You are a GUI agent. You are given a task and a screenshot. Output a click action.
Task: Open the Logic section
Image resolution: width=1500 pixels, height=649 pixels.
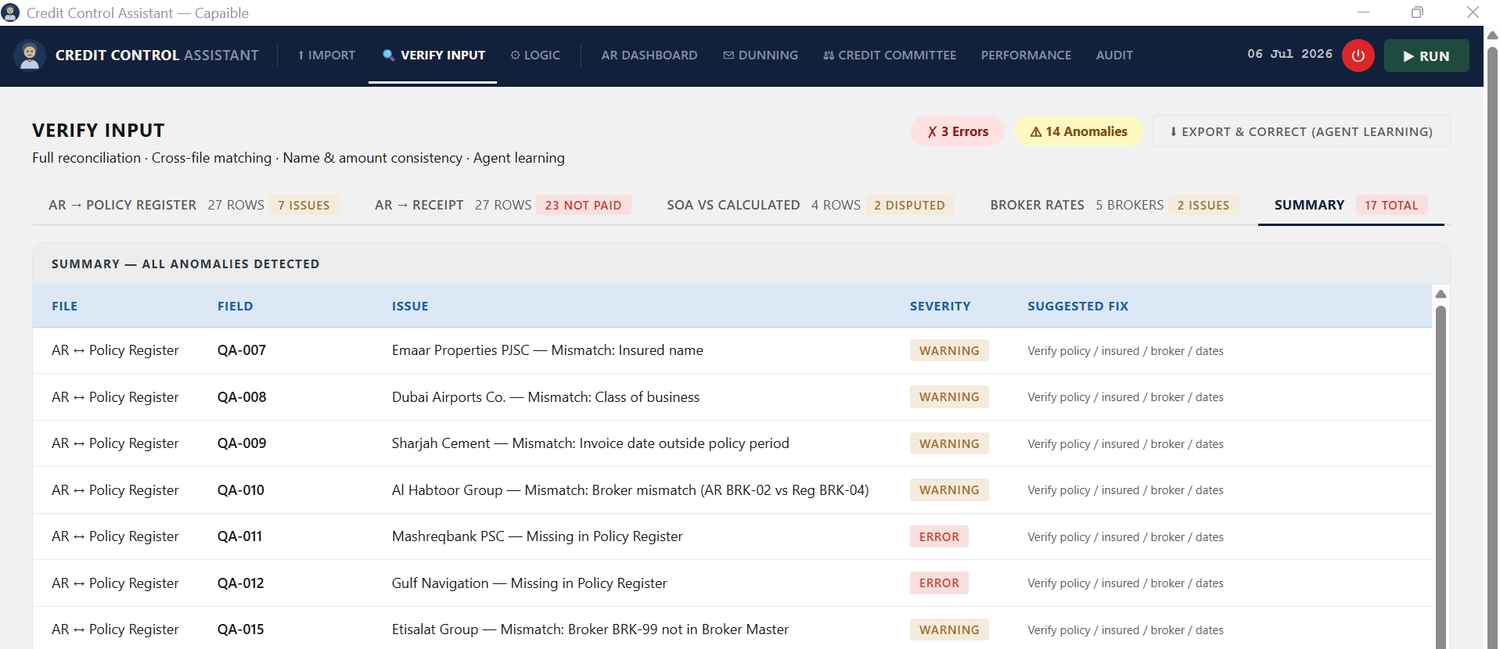coord(535,55)
